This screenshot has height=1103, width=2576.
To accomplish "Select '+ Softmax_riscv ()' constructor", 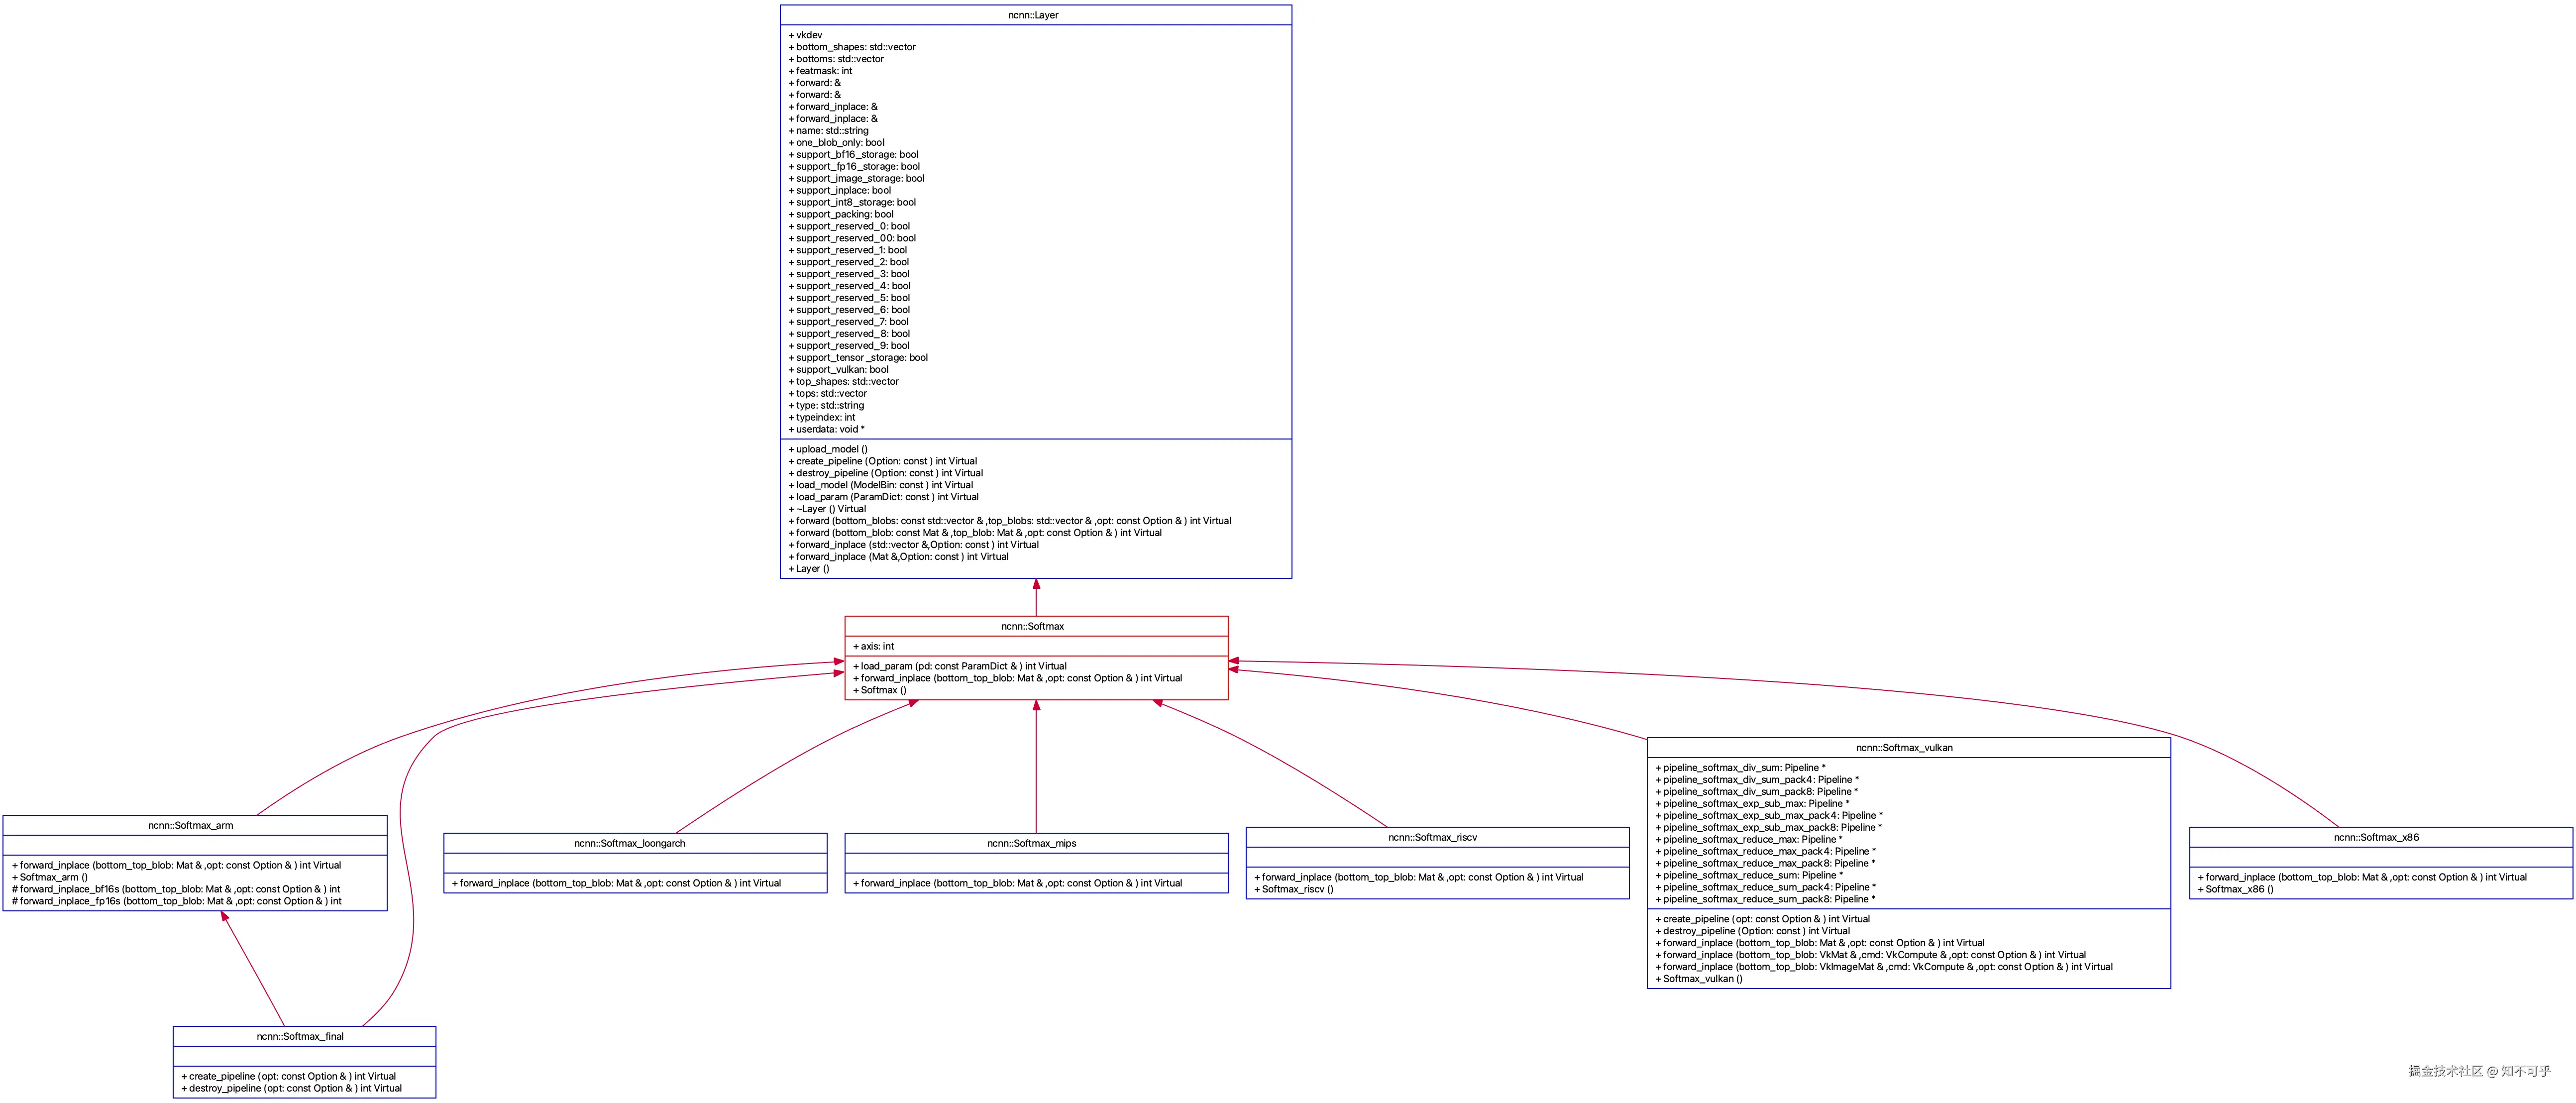I will (1294, 890).
